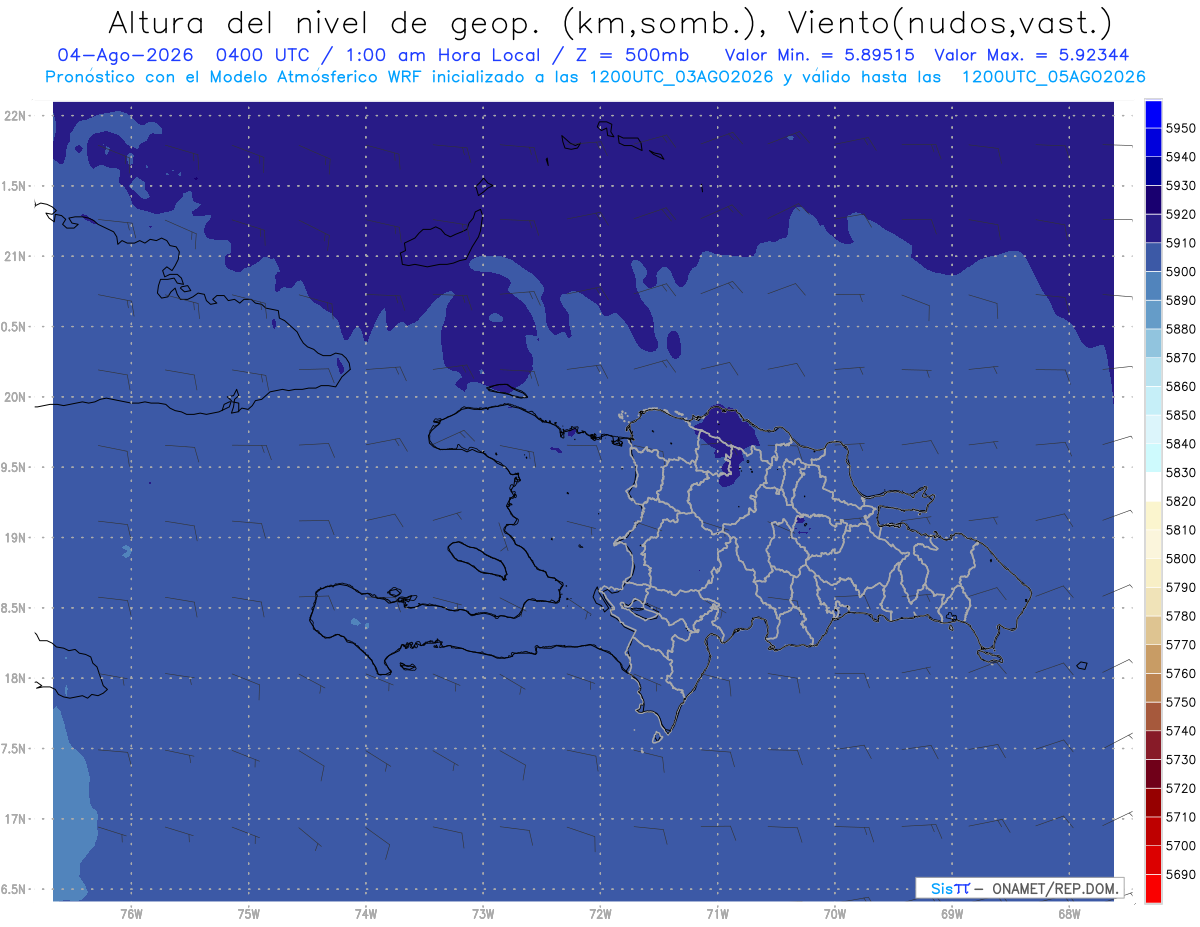Click the '22N' latitude label

click(x=15, y=116)
